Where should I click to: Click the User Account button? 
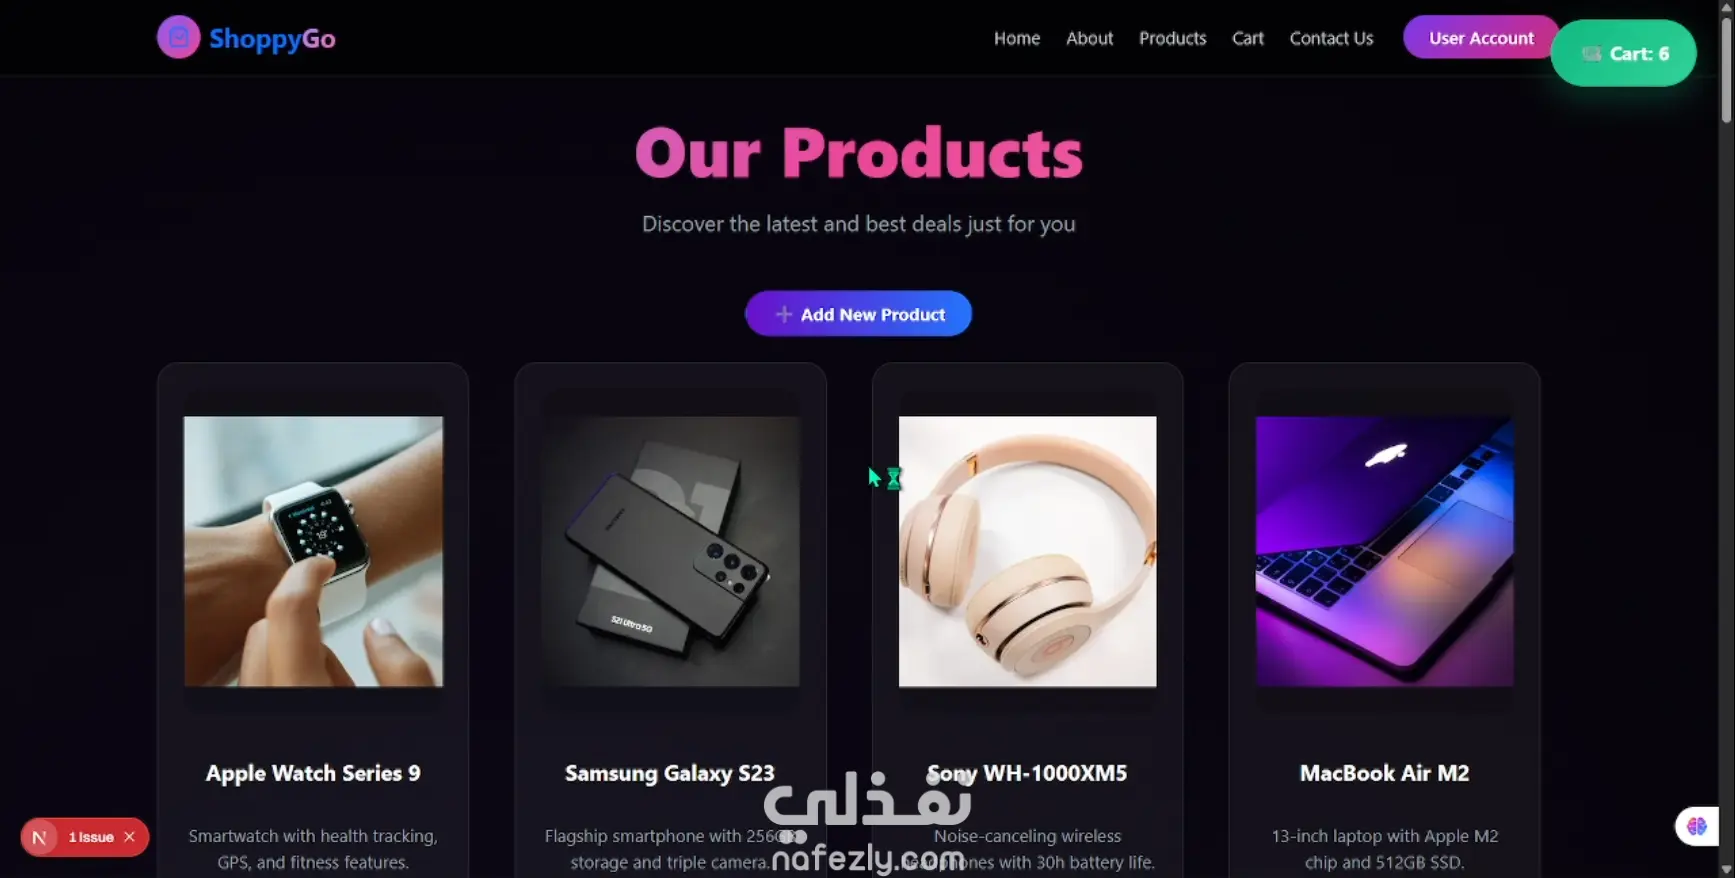point(1481,37)
